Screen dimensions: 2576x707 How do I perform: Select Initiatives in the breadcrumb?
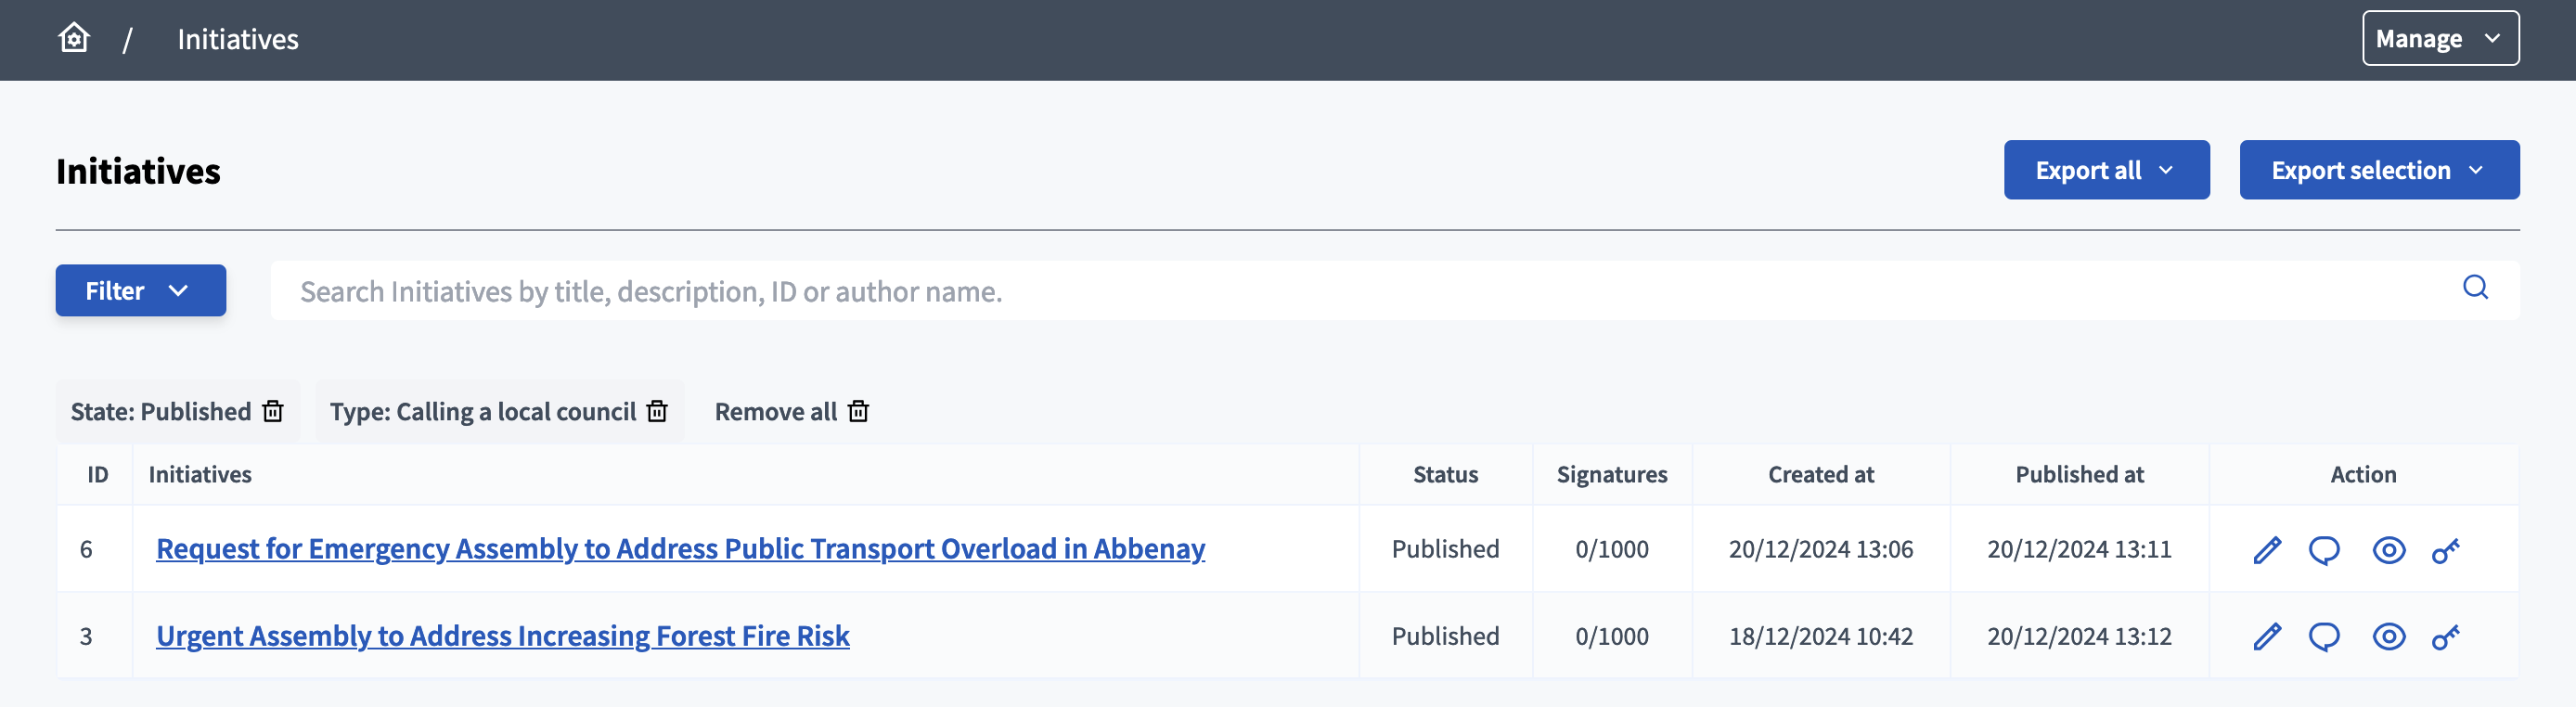tap(237, 39)
